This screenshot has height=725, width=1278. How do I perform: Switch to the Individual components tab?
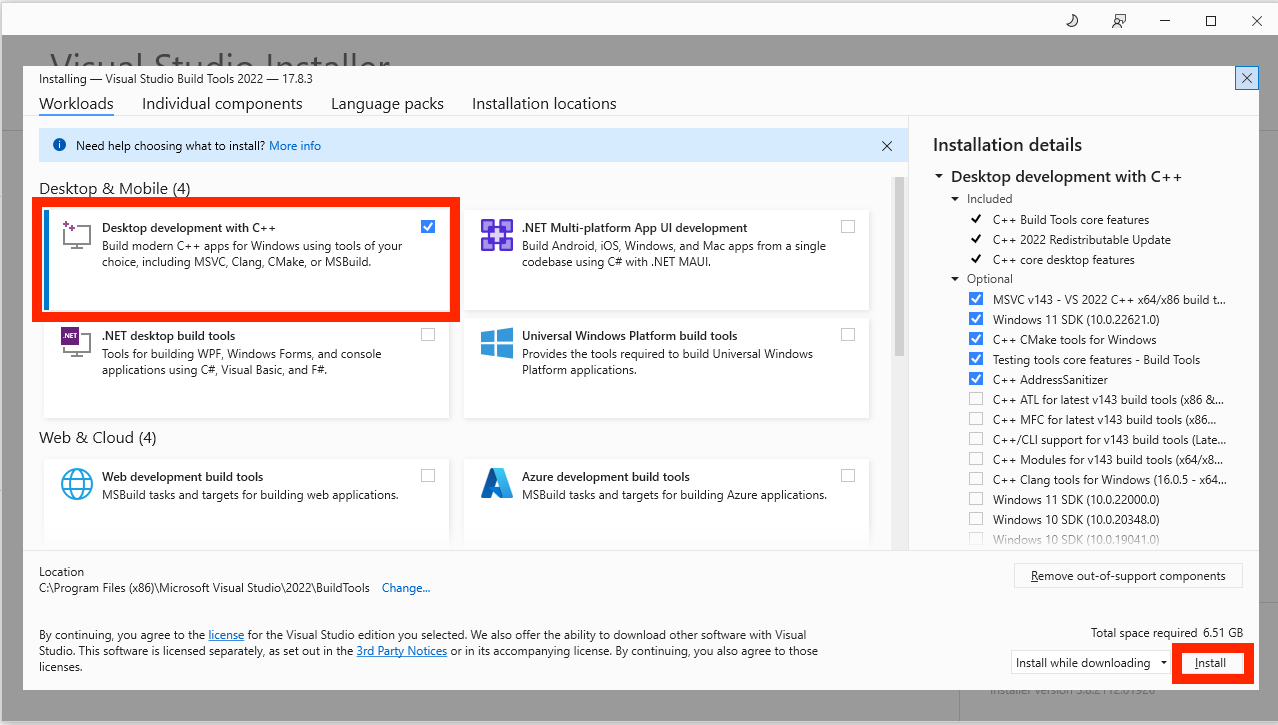coord(222,104)
